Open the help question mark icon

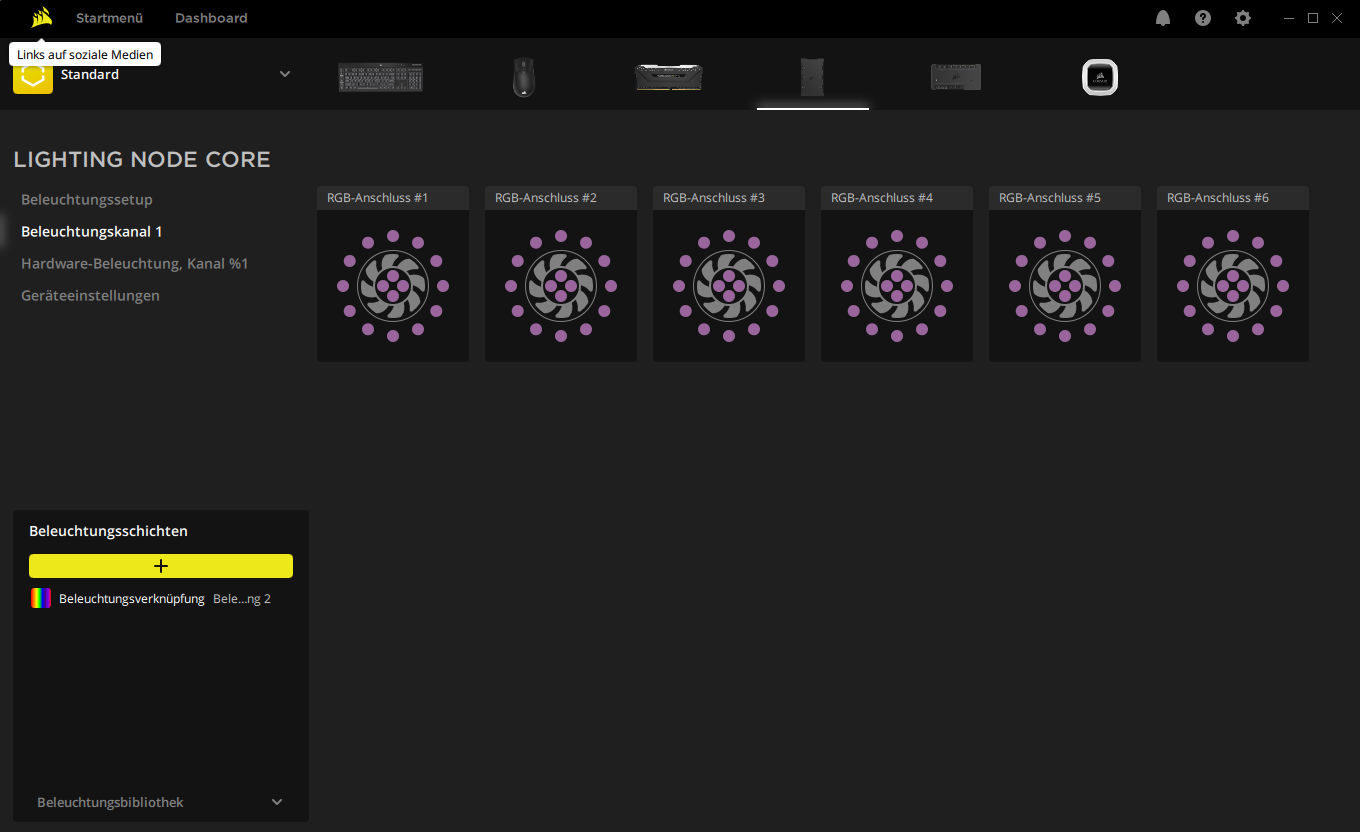[1203, 18]
